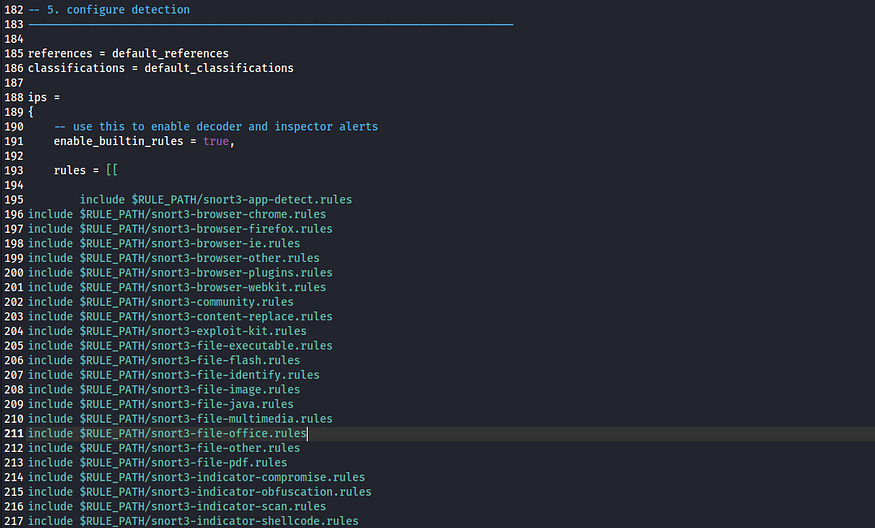Image resolution: width=875 pixels, height=528 pixels.
Task: Click include snort3-file-flash.rules line
Action: (x=164, y=360)
